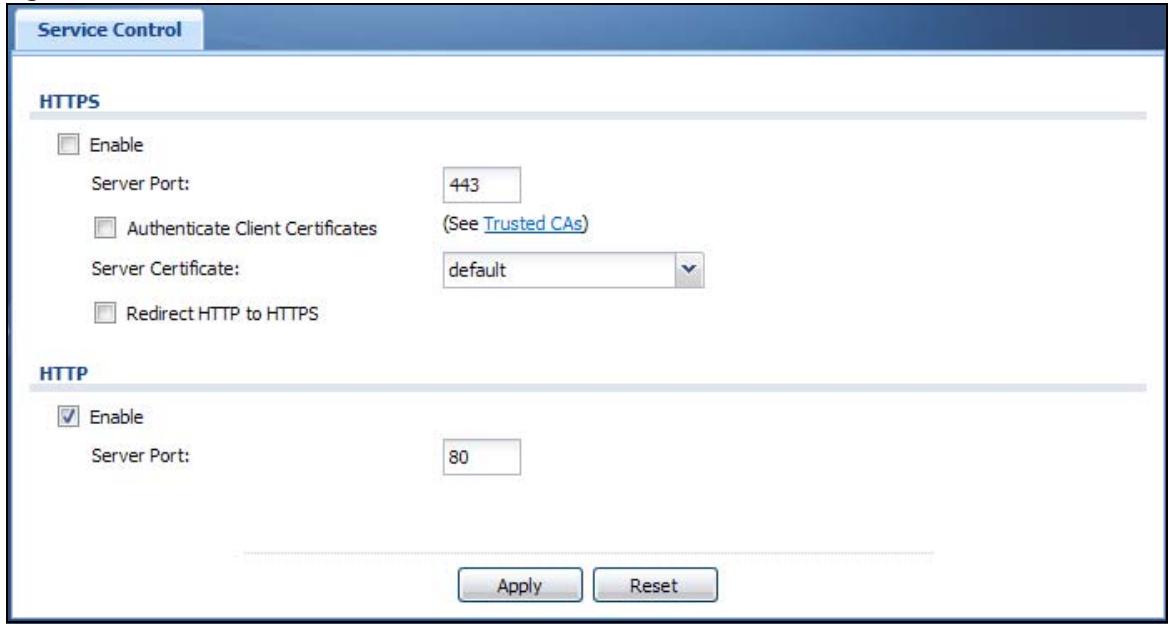Switch to the Service Control tab
The width and height of the screenshot is (1168, 626).
click(110, 31)
